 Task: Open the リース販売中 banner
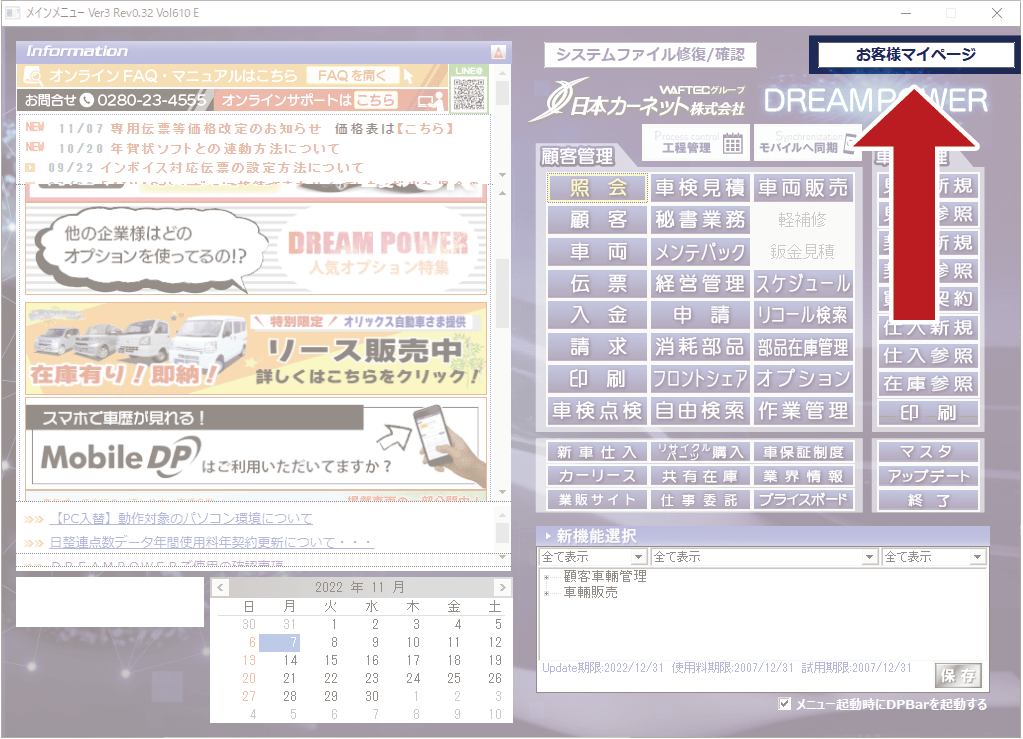tap(256, 349)
